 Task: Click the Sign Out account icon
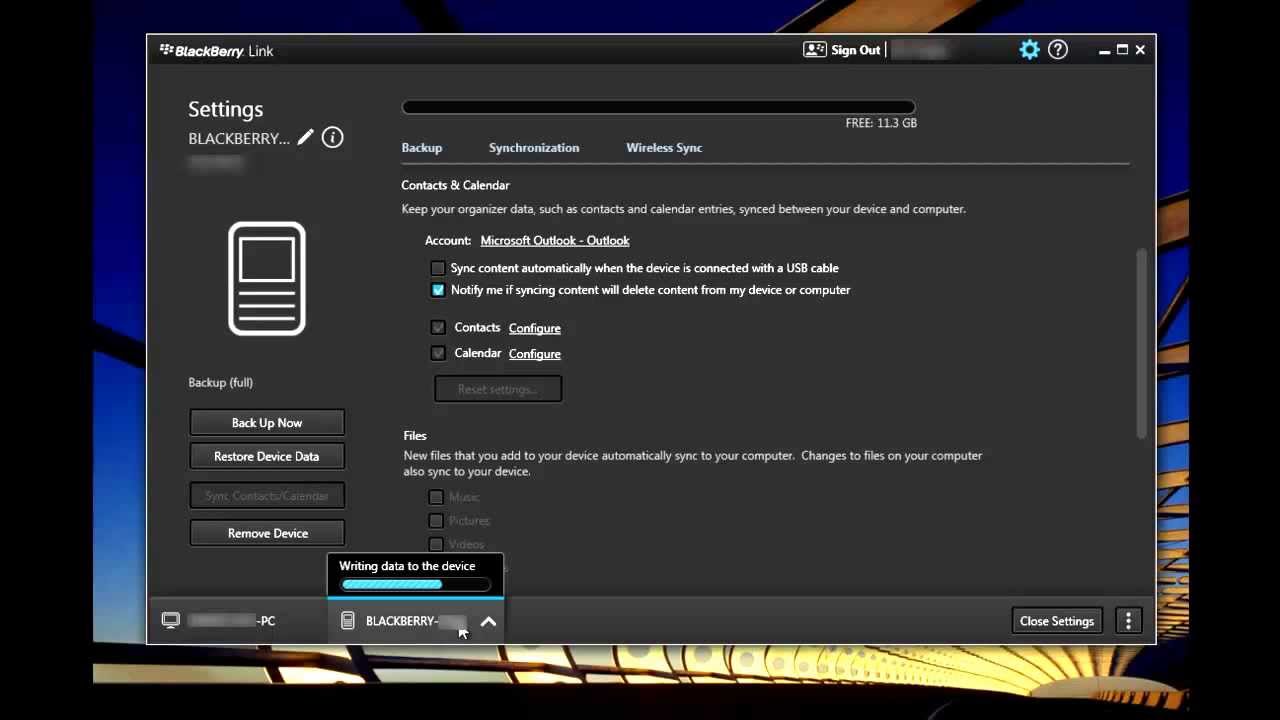tap(814, 50)
